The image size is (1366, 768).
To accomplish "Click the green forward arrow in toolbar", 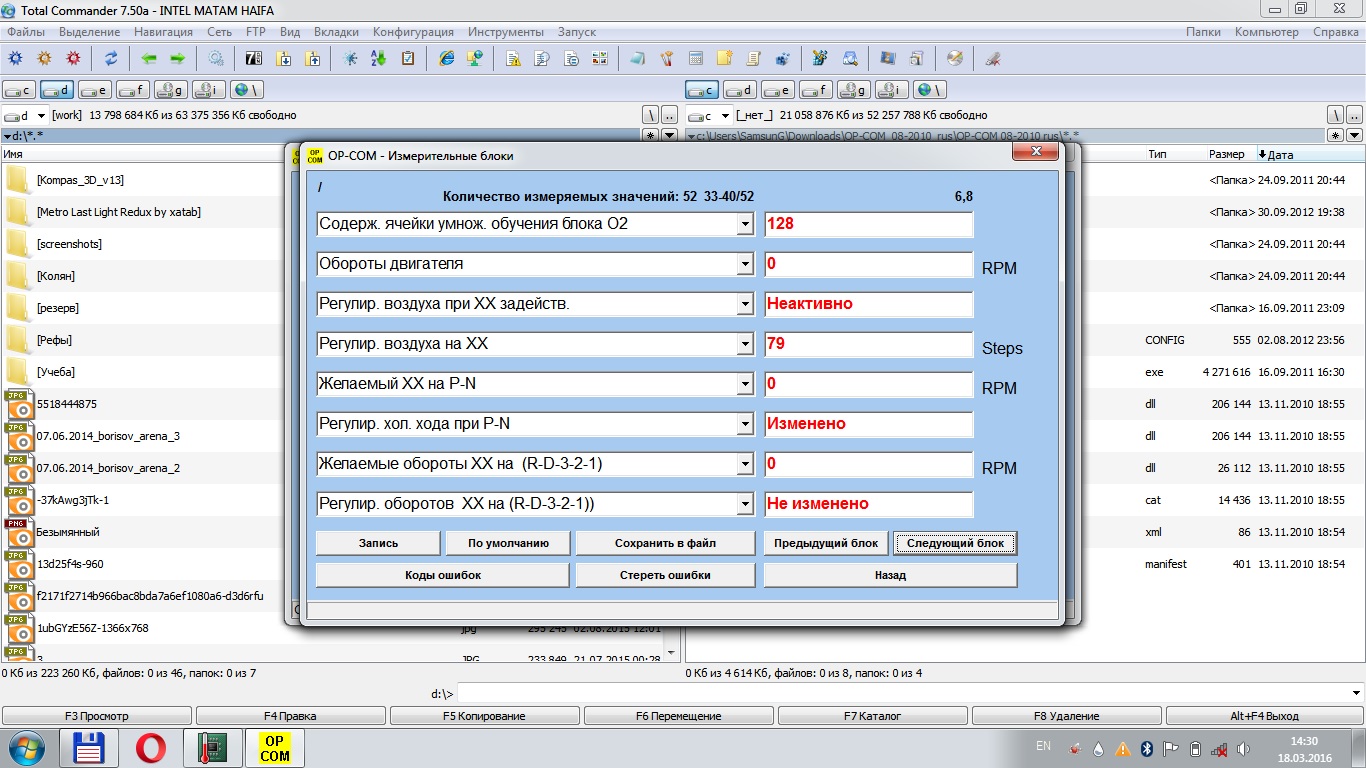I will [x=177, y=58].
